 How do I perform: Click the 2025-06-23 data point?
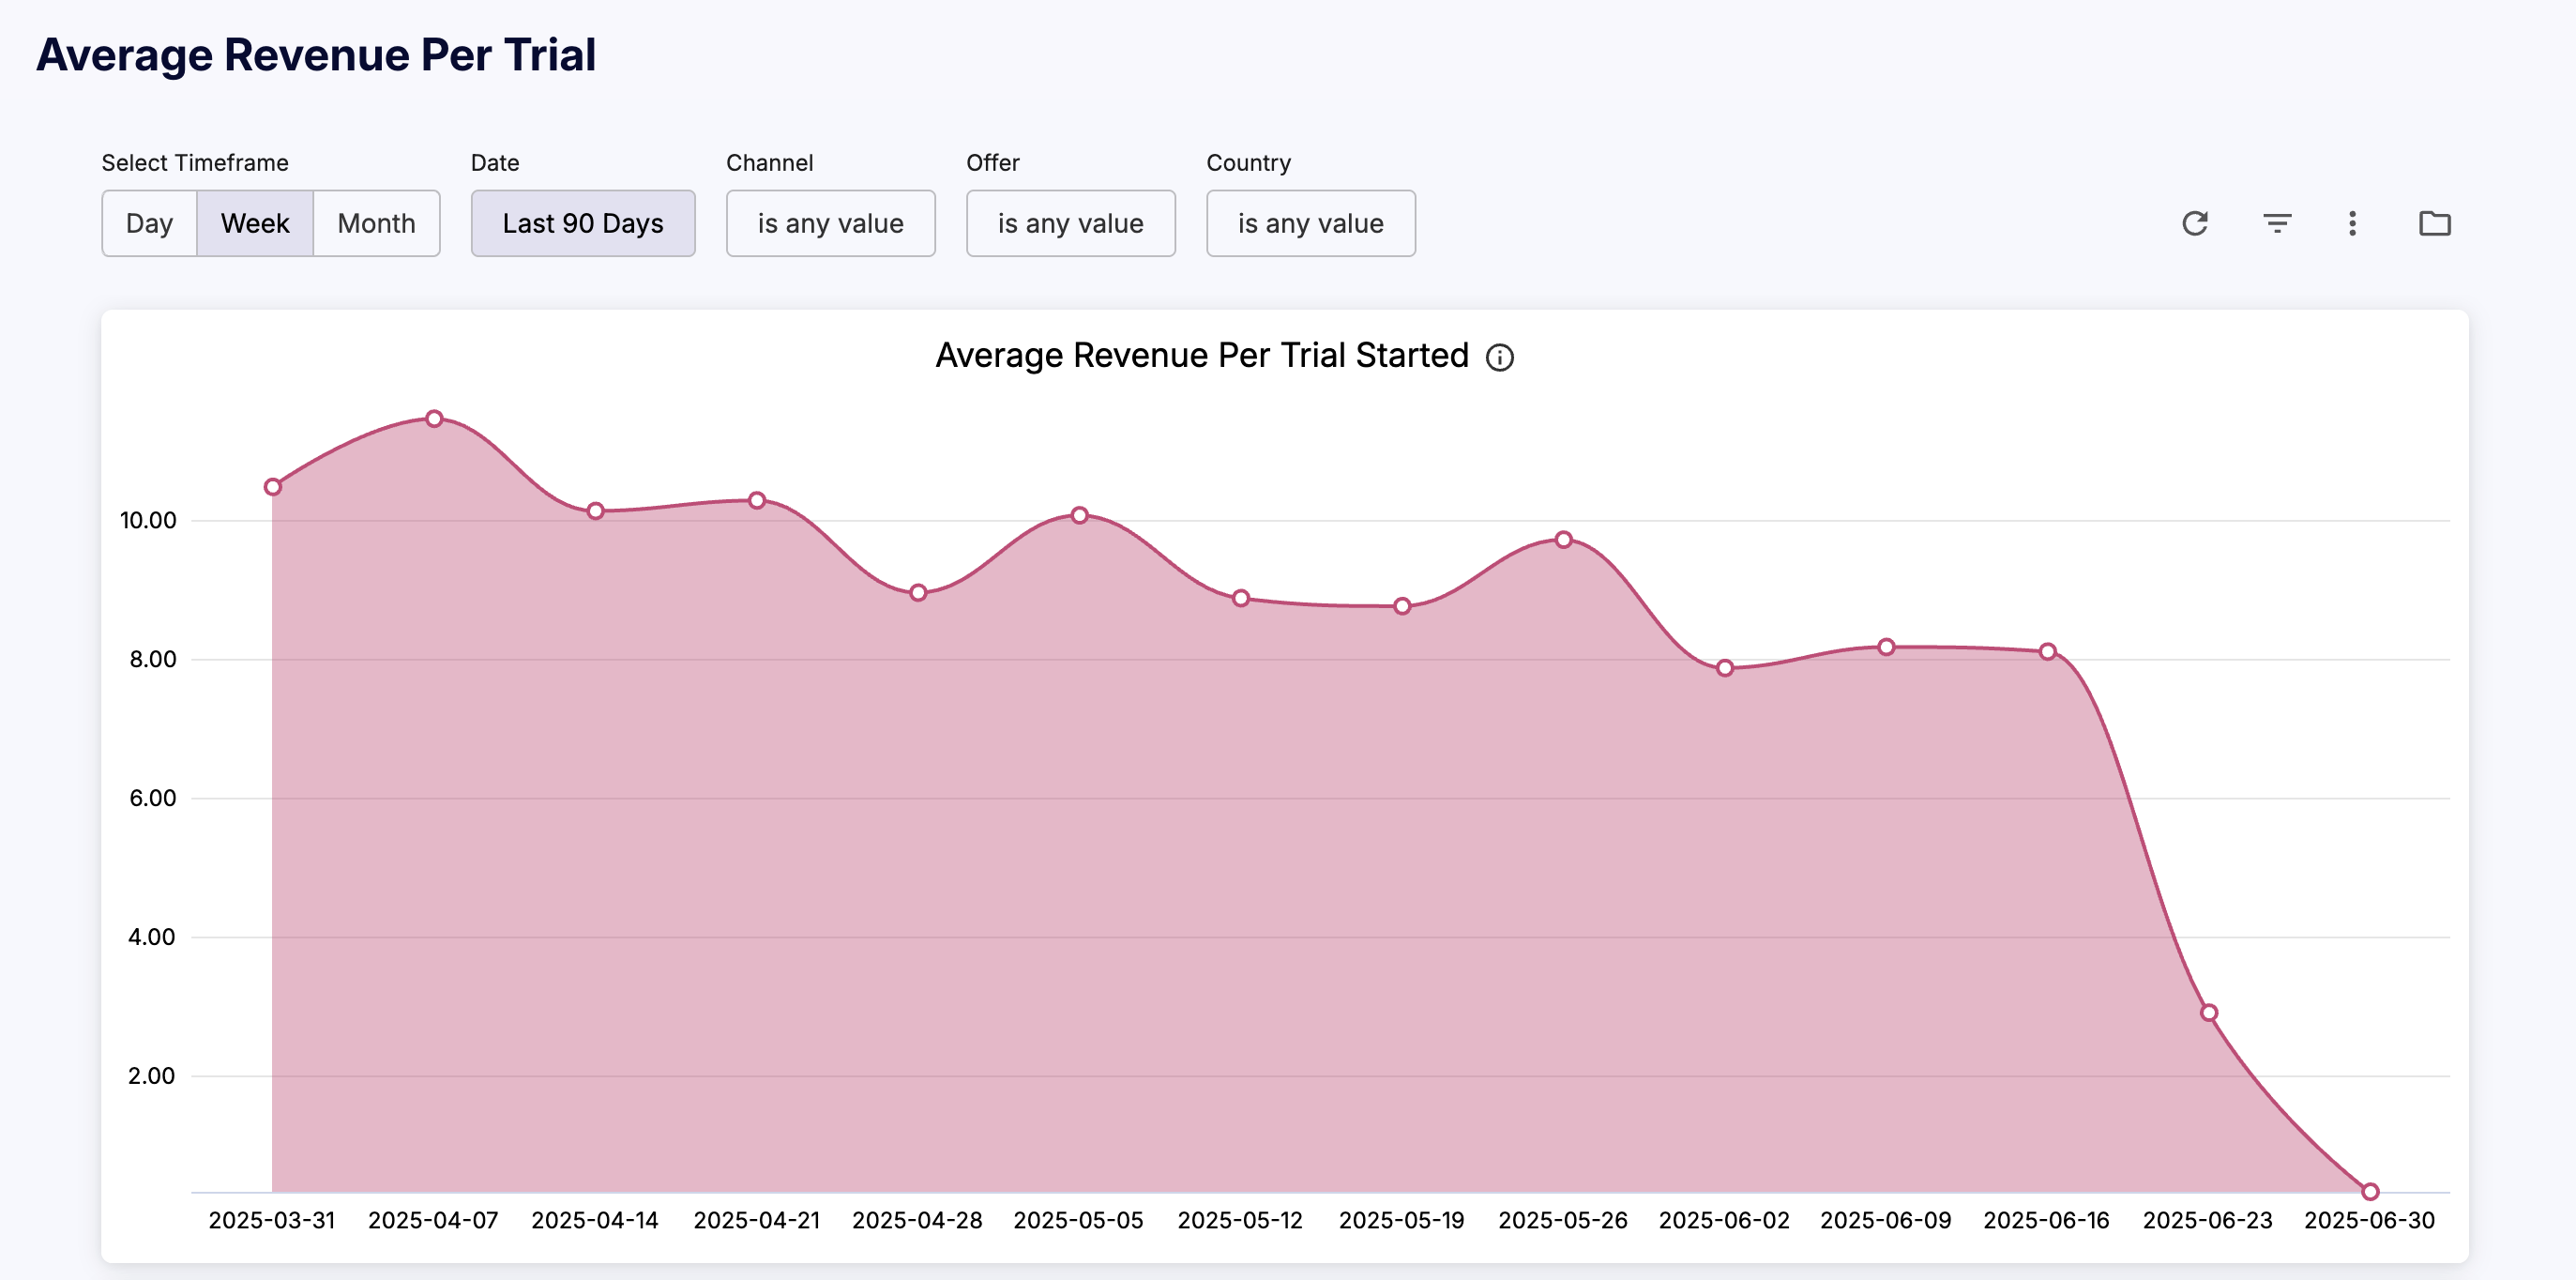[2209, 1013]
